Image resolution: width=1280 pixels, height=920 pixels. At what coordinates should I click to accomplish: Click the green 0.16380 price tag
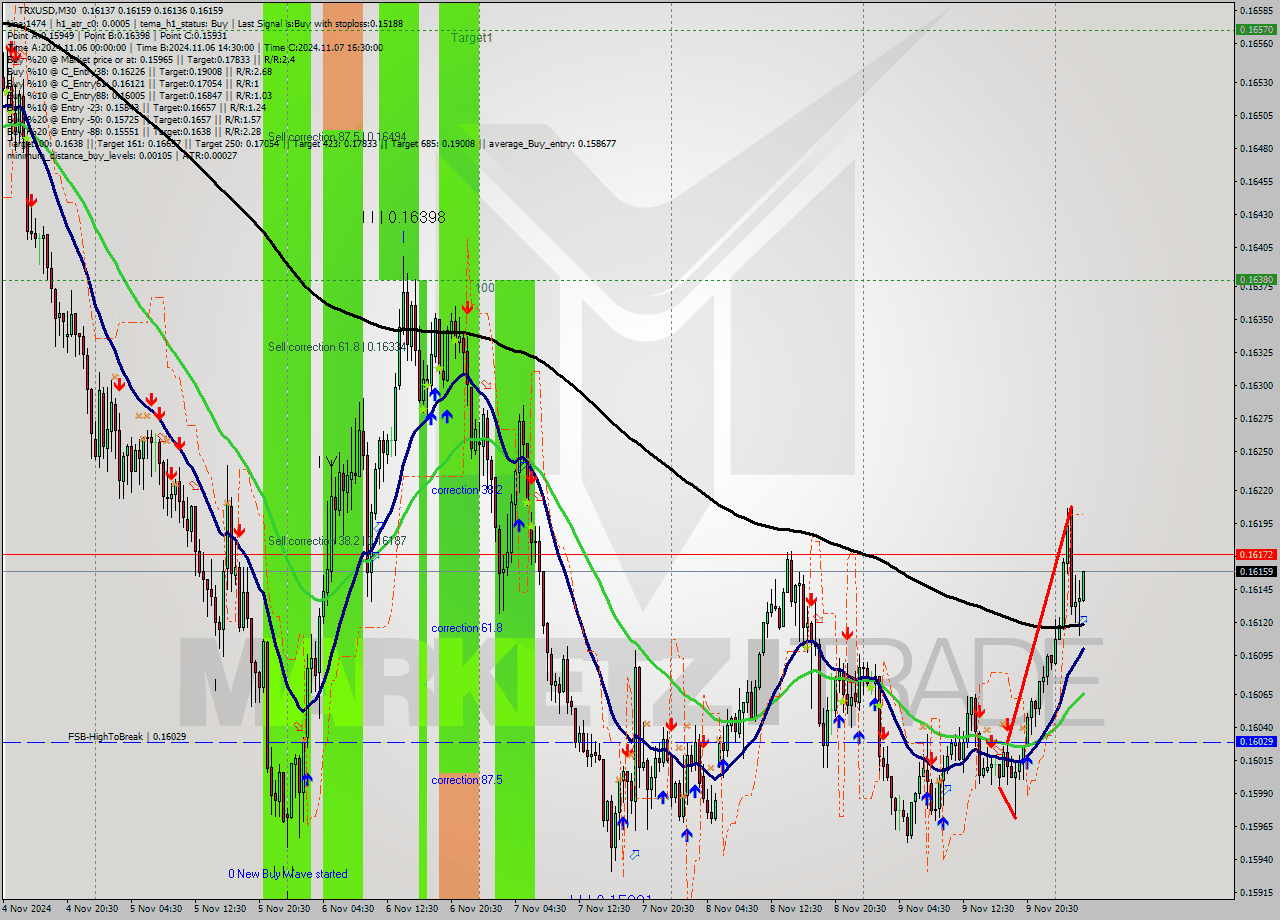1256,280
